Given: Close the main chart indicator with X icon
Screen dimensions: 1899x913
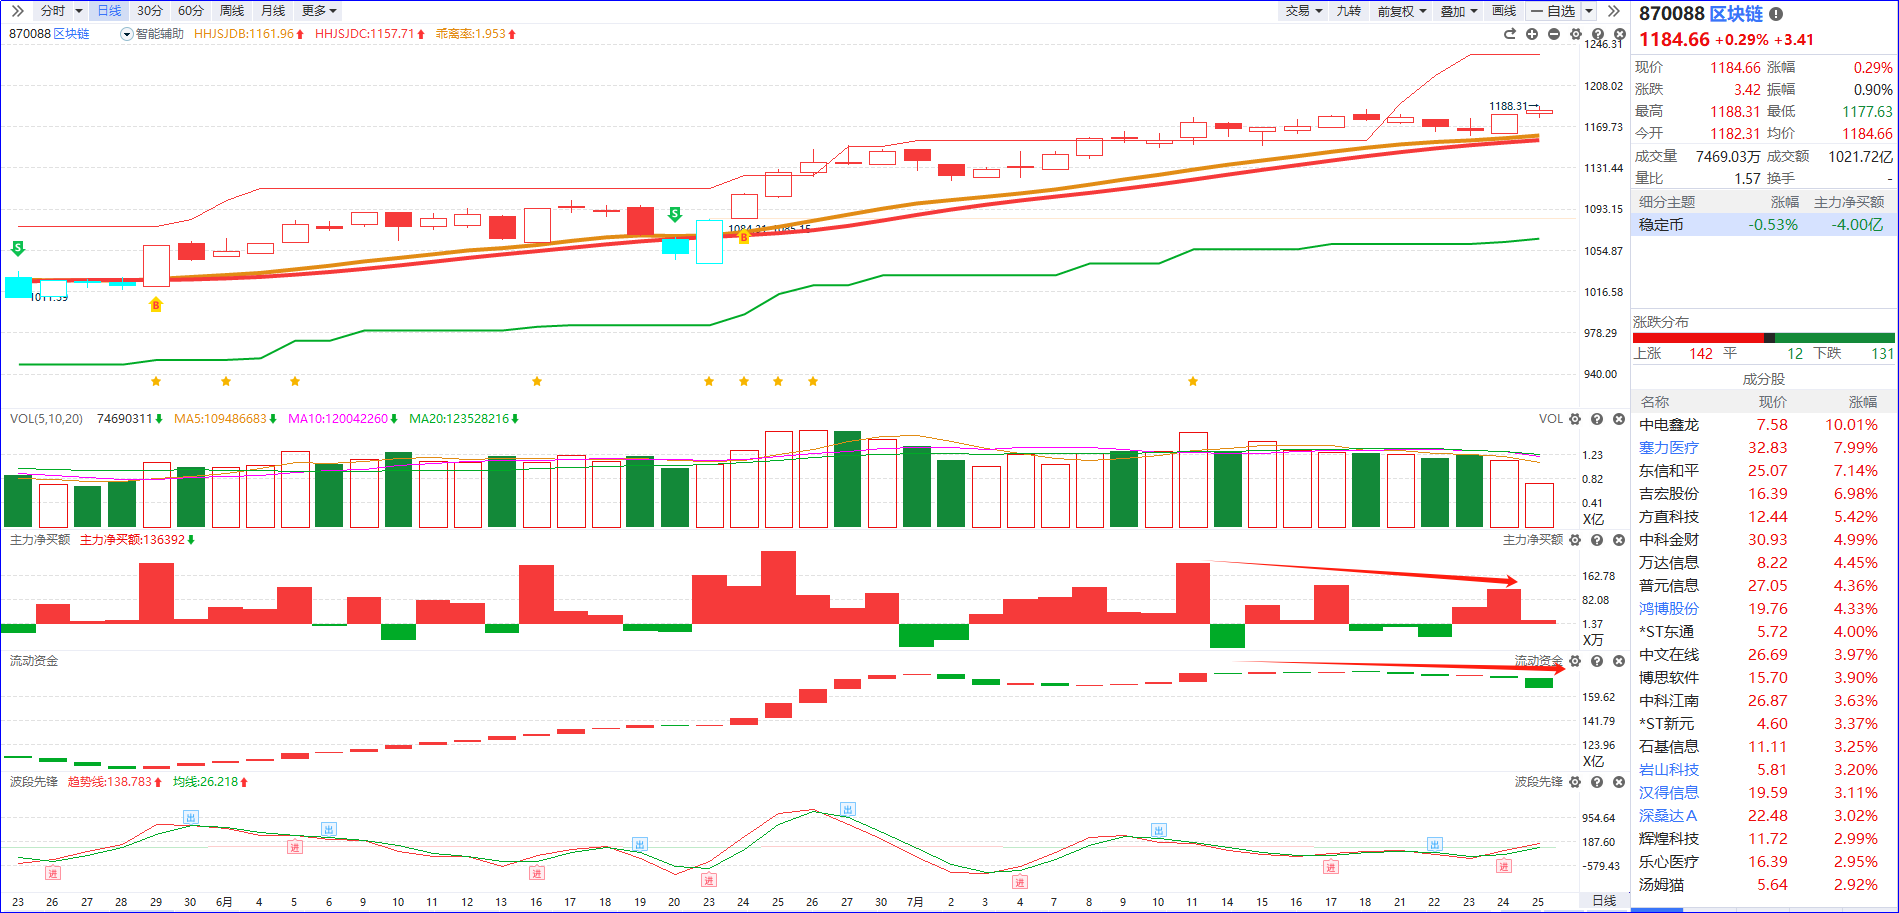Looking at the screenshot, I should click(1620, 34).
